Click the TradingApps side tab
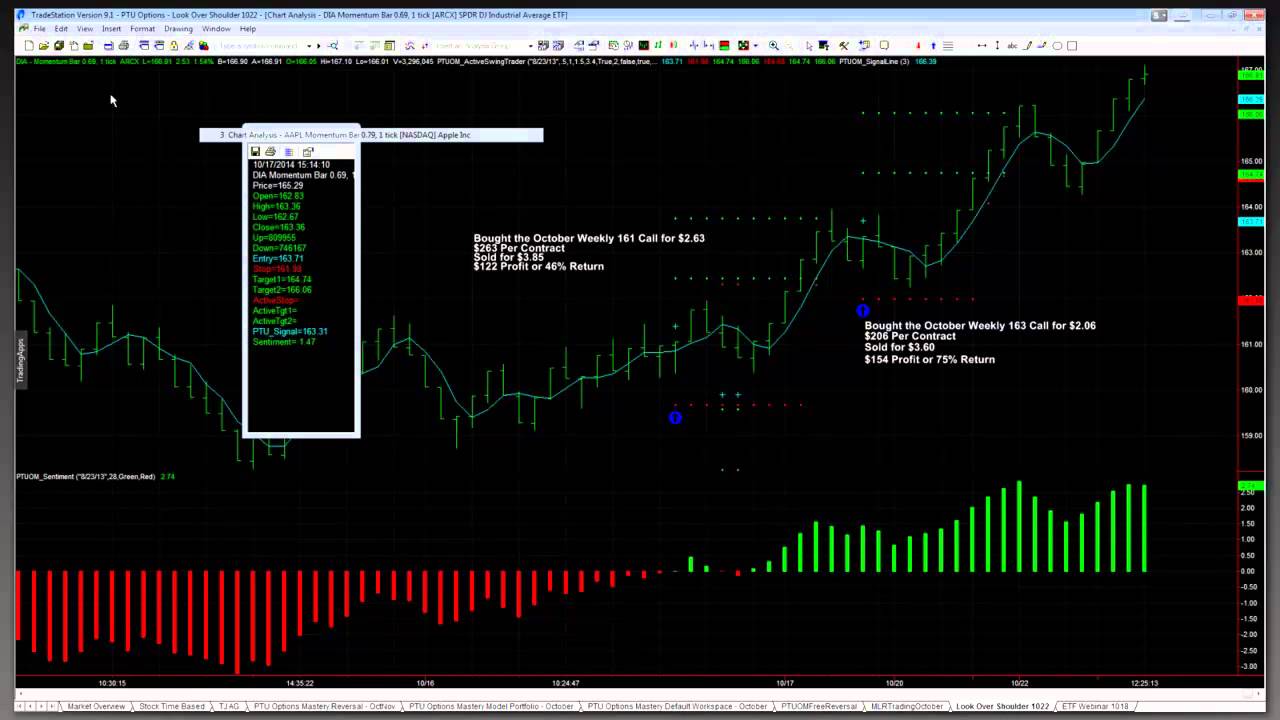This screenshot has width=1280, height=720. [x=20, y=360]
